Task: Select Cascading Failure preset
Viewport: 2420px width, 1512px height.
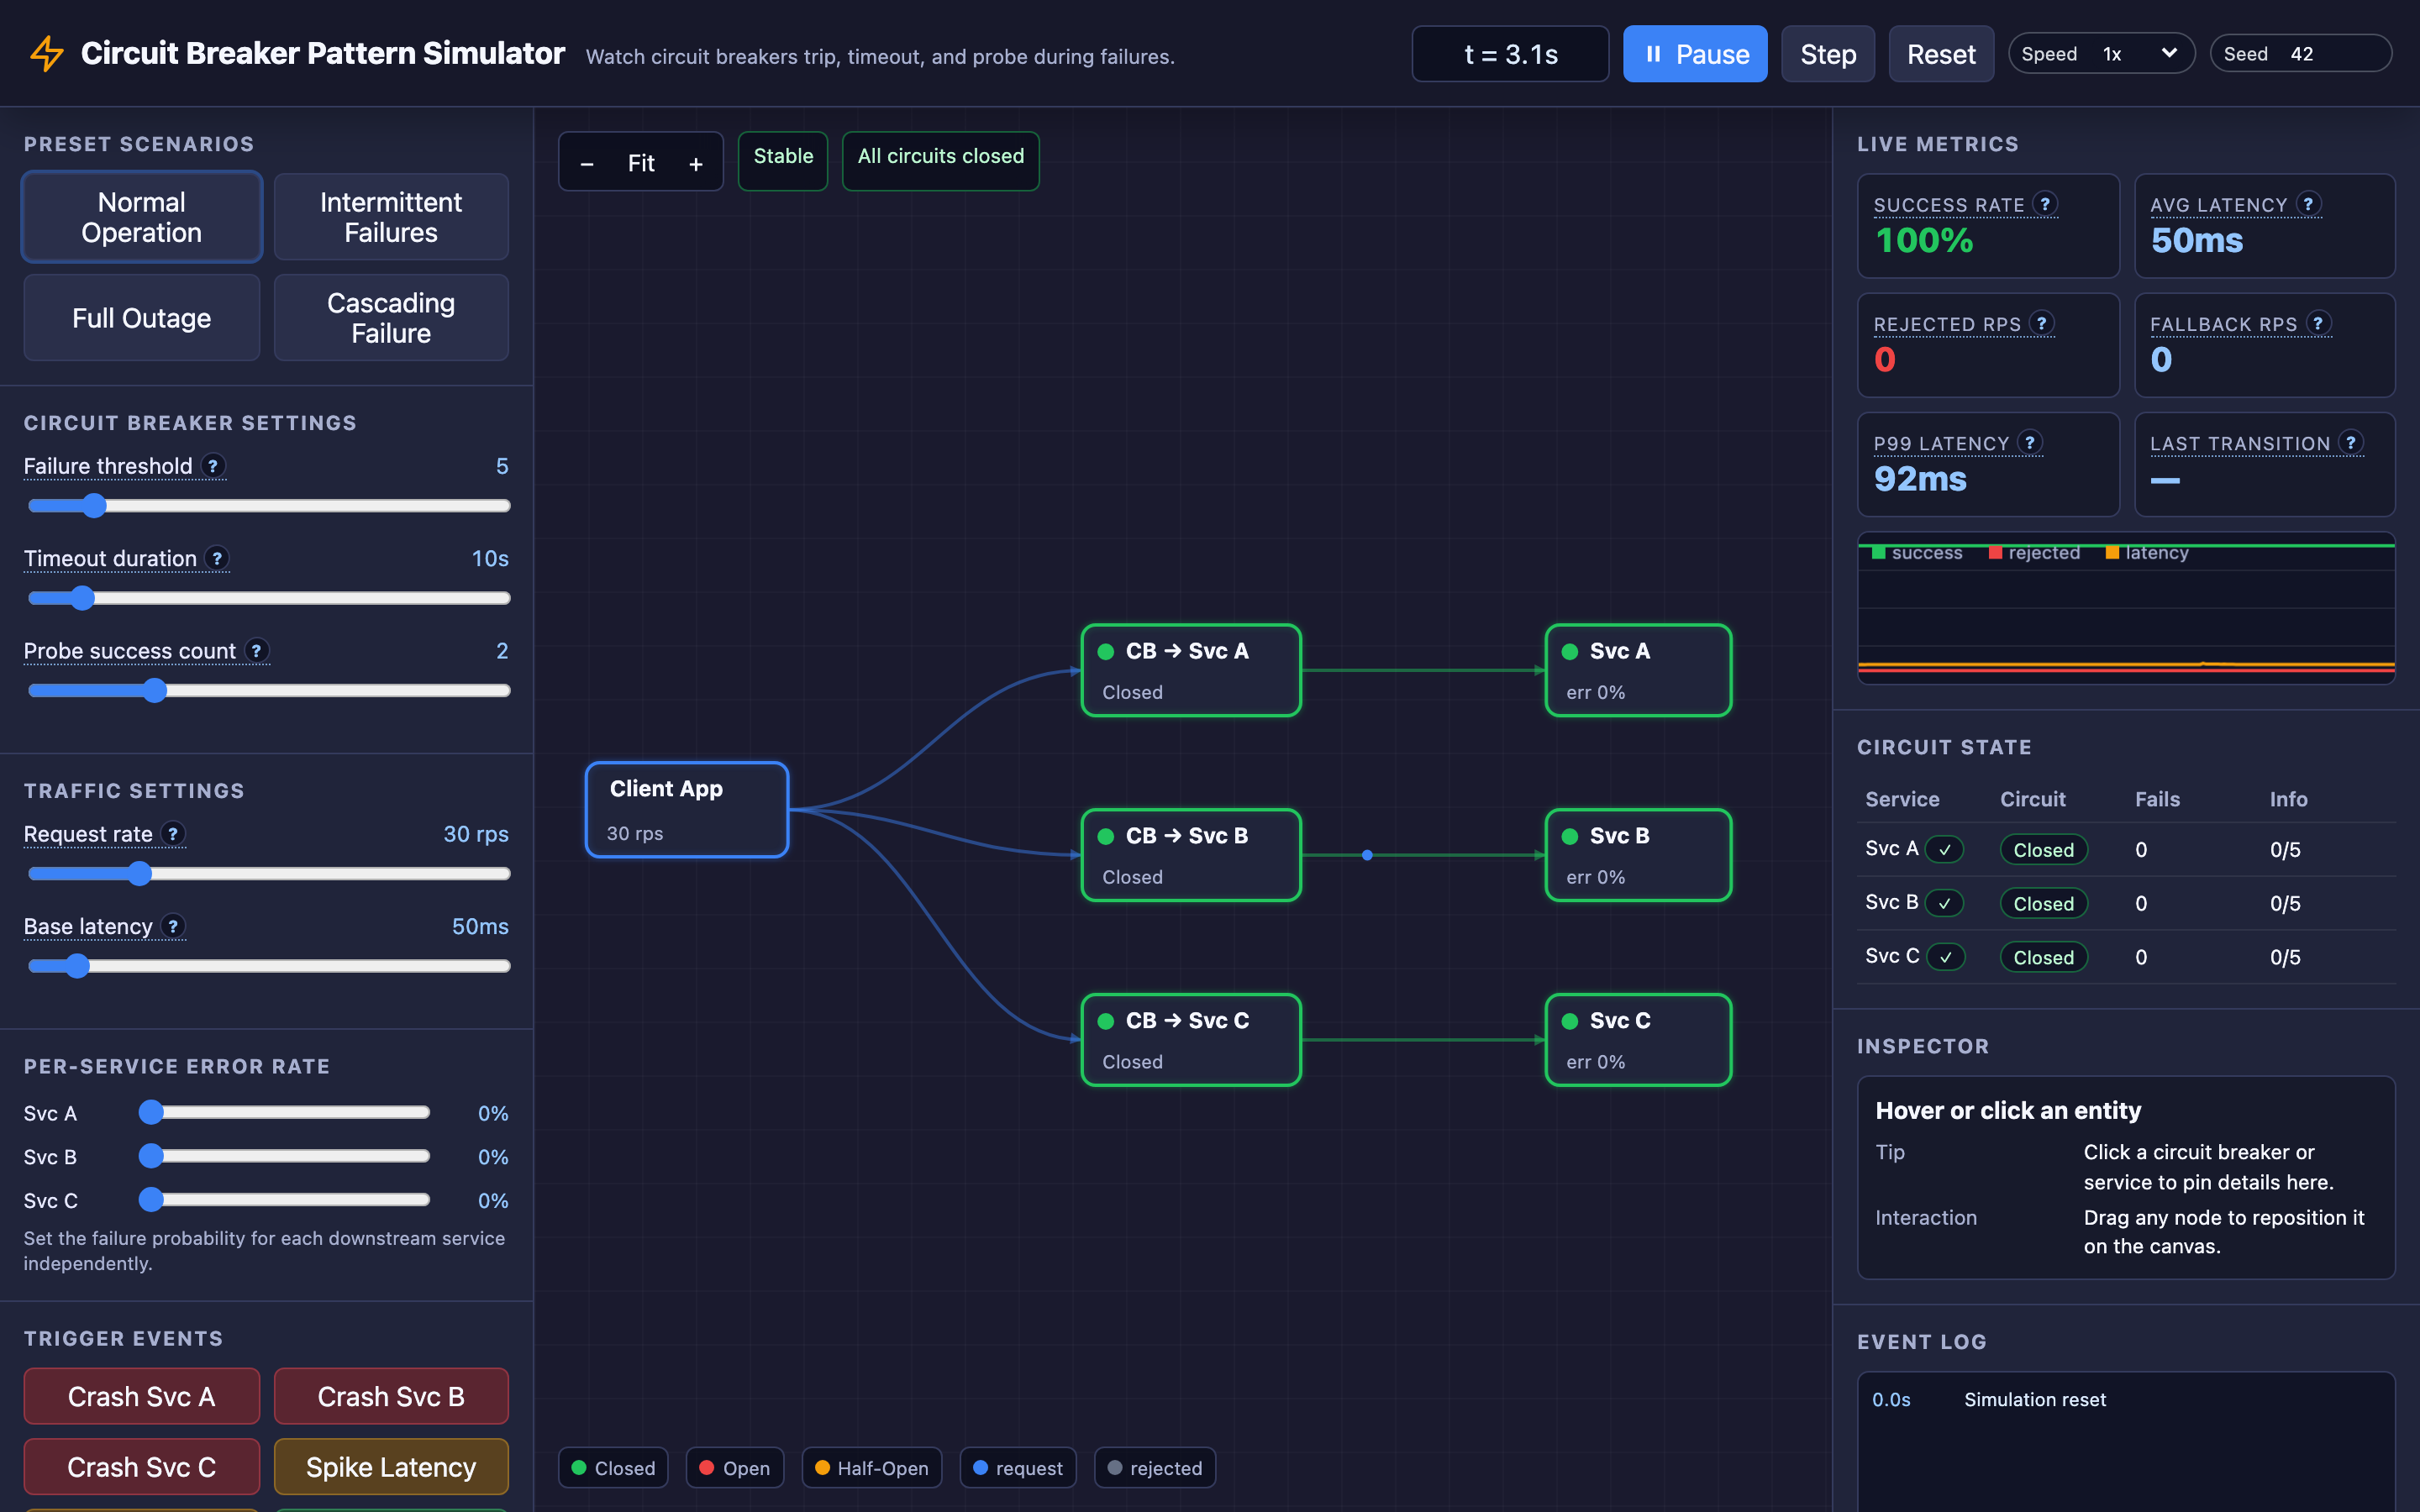Action: [391, 318]
